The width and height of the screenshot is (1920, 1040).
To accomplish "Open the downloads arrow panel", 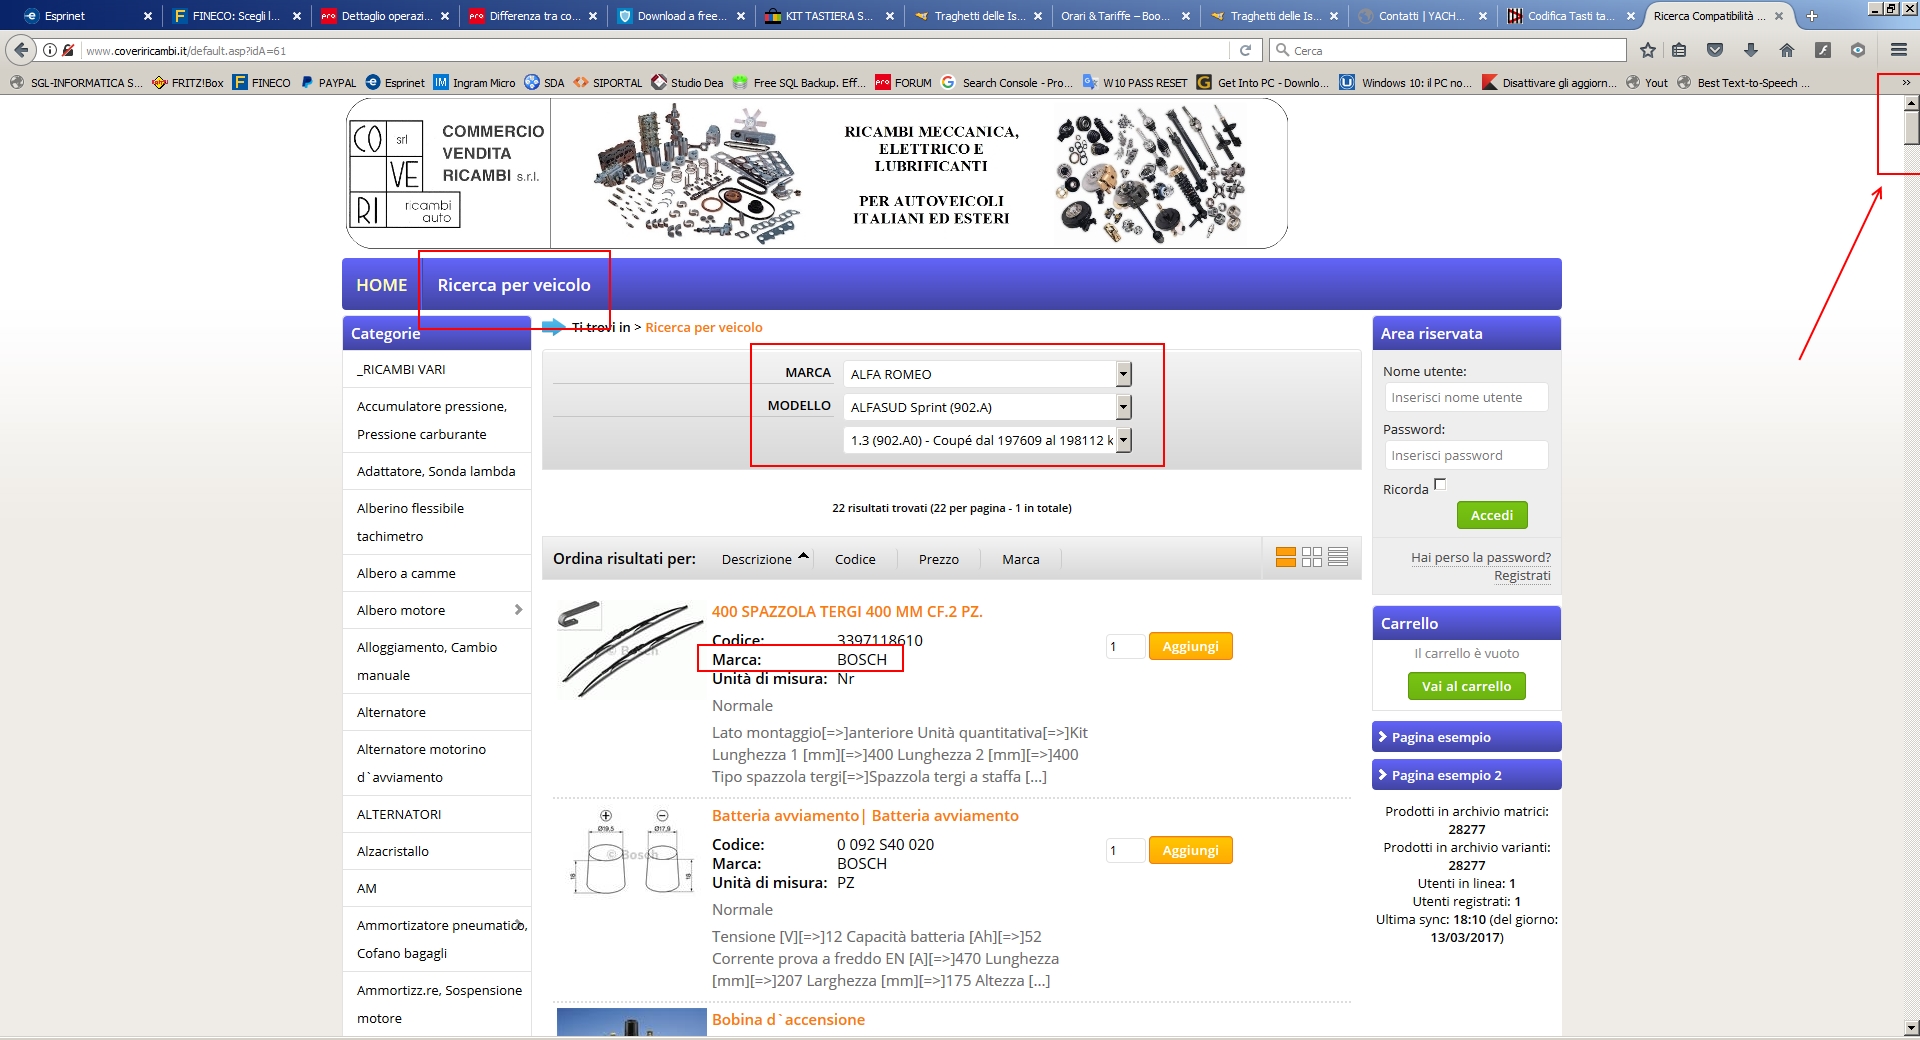I will tap(1751, 50).
